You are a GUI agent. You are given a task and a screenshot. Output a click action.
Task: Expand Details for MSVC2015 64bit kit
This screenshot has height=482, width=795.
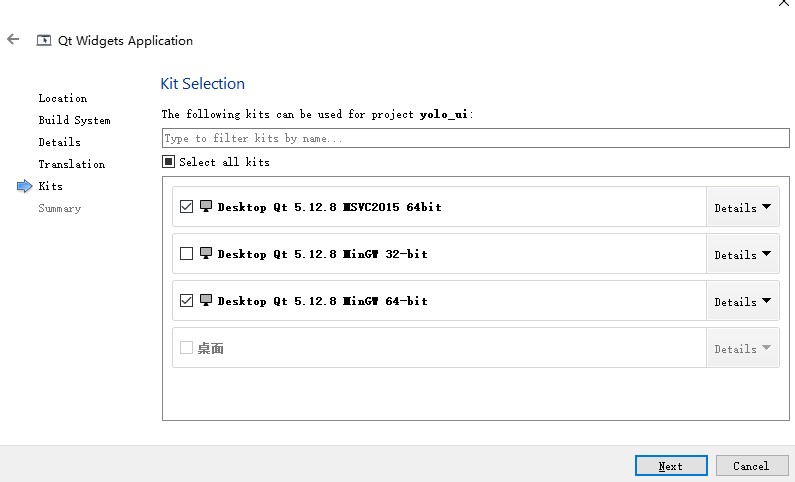coord(742,208)
